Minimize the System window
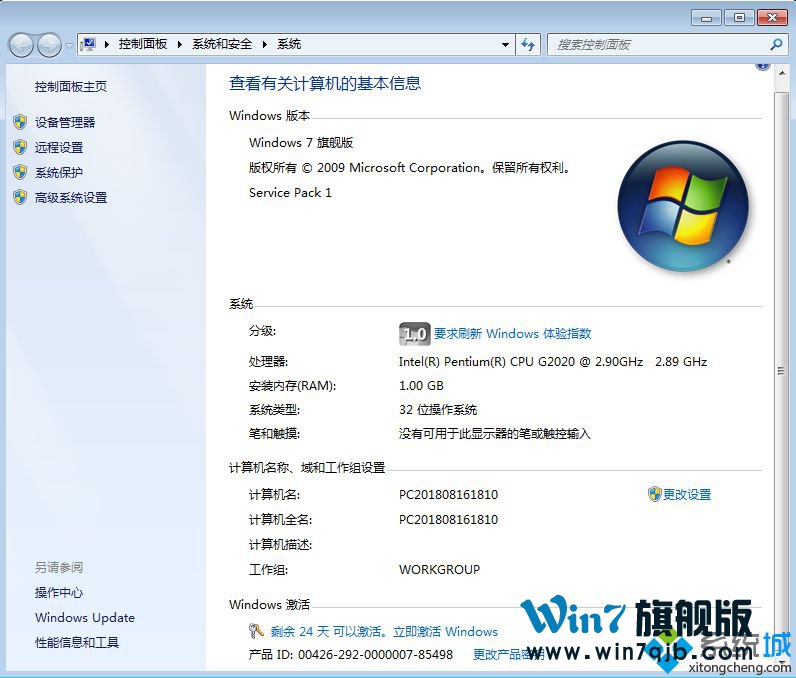 coord(706,18)
